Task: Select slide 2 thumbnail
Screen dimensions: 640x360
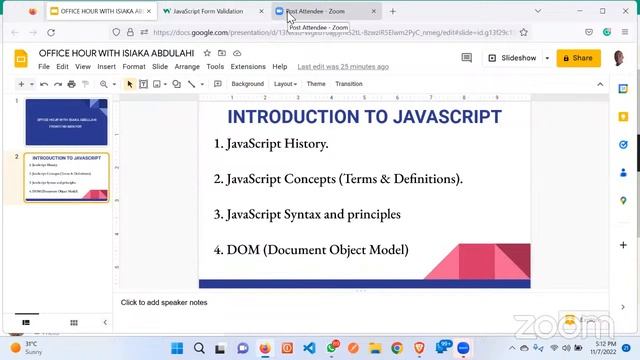Action: (x=67, y=178)
